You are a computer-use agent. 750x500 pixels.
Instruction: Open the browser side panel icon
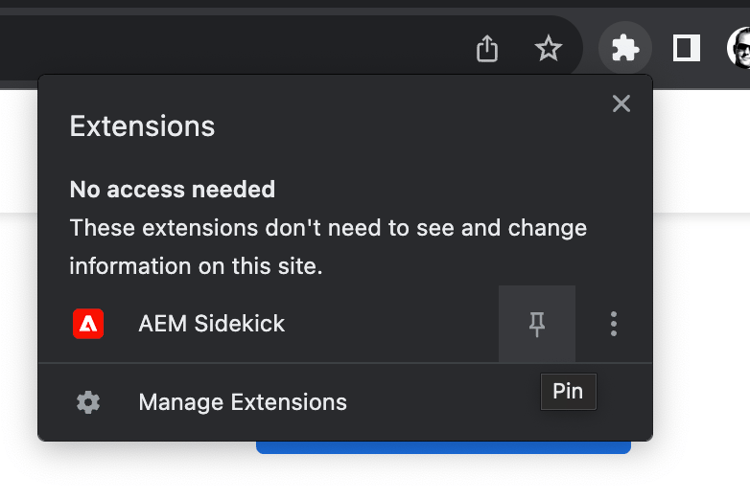coord(686,48)
